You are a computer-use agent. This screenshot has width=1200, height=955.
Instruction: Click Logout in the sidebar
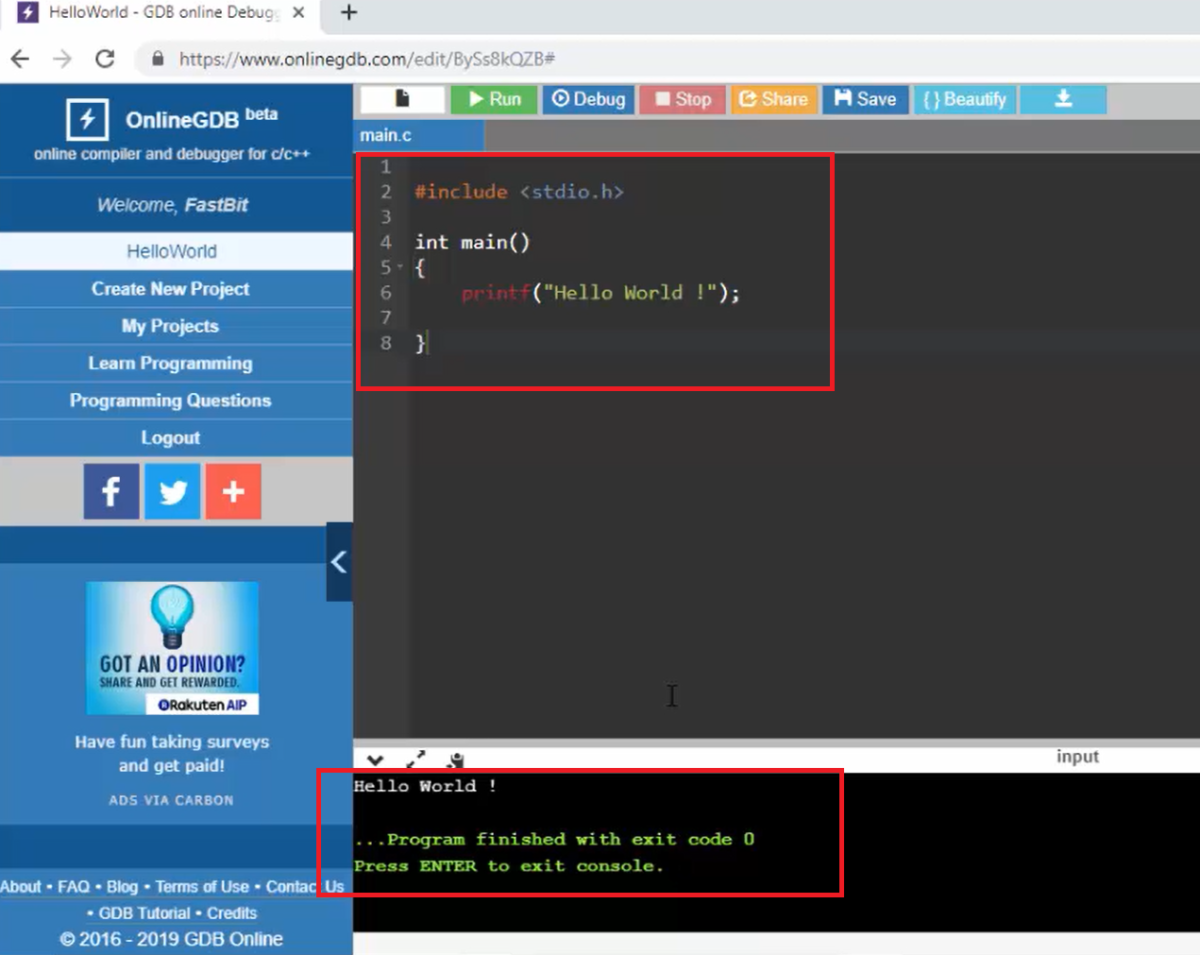pos(171,437)
